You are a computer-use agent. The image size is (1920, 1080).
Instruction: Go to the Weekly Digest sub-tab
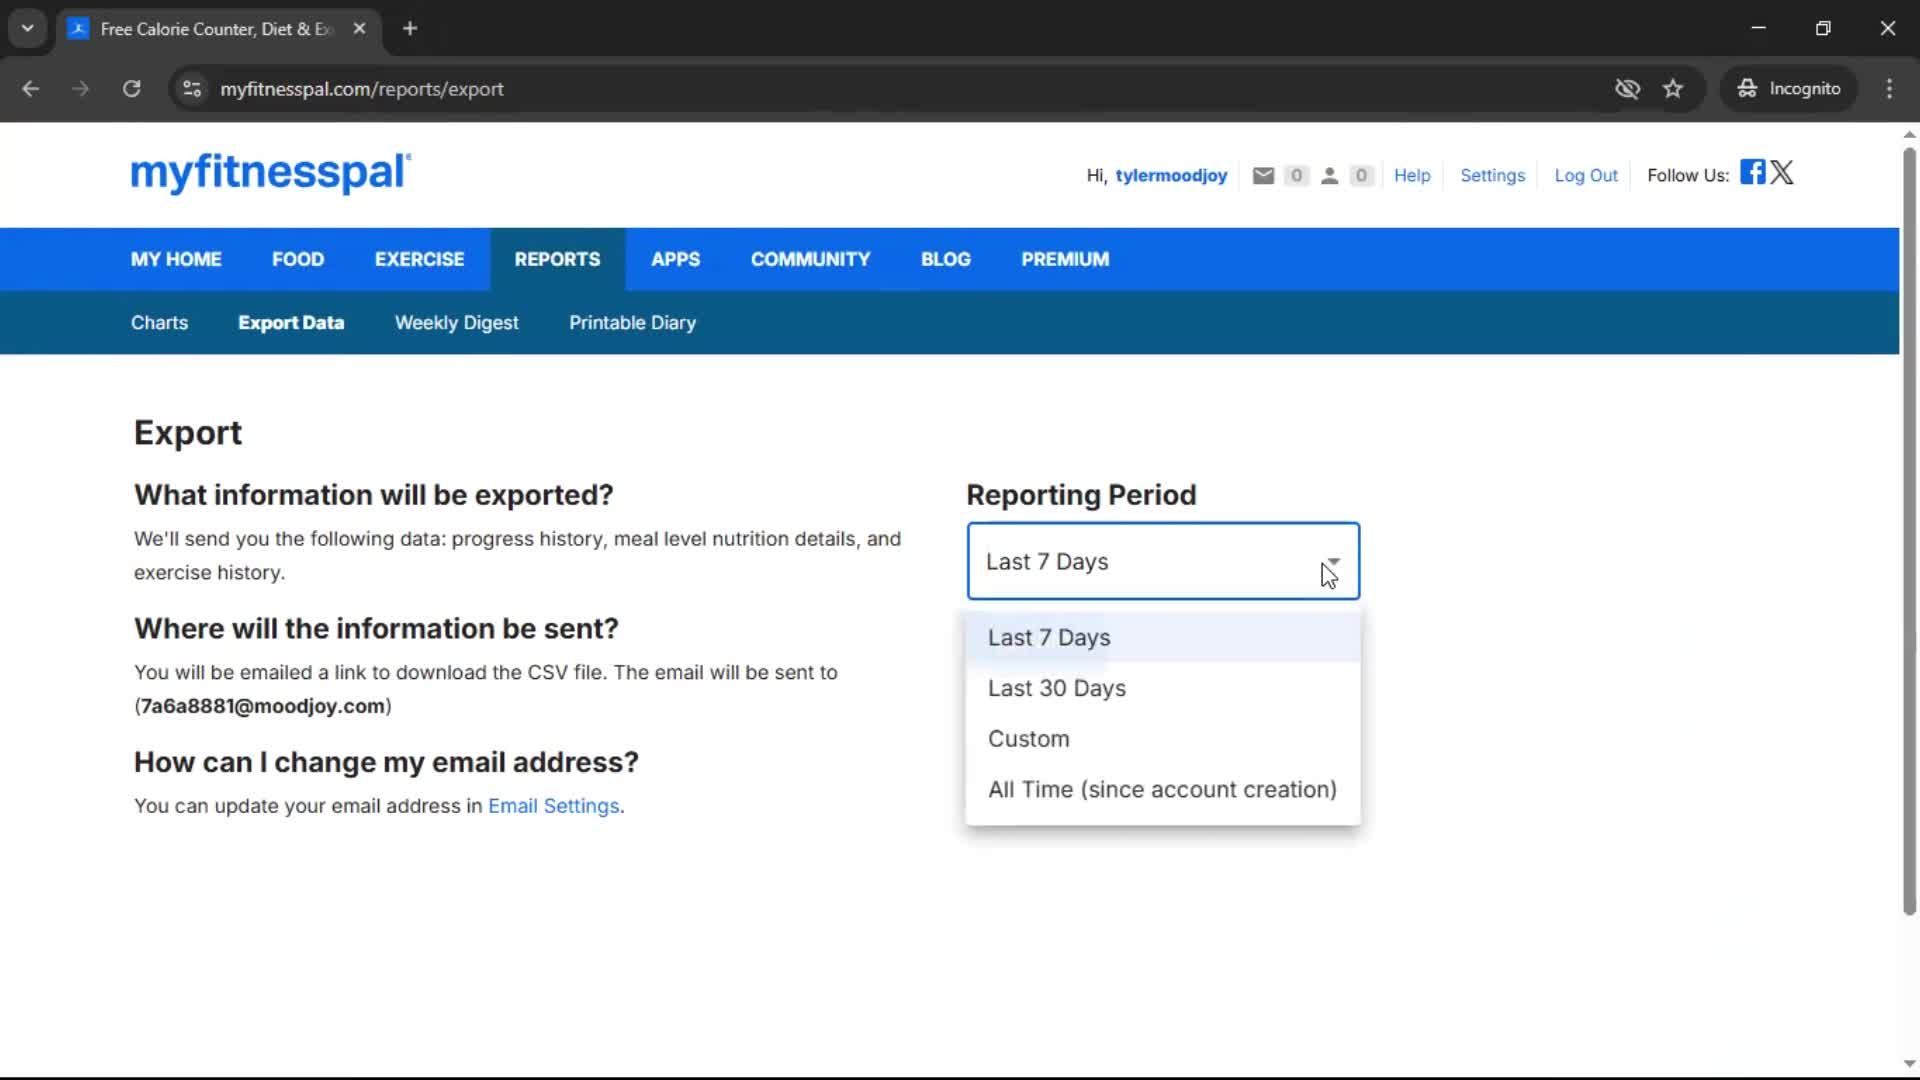tap(456, 323)
